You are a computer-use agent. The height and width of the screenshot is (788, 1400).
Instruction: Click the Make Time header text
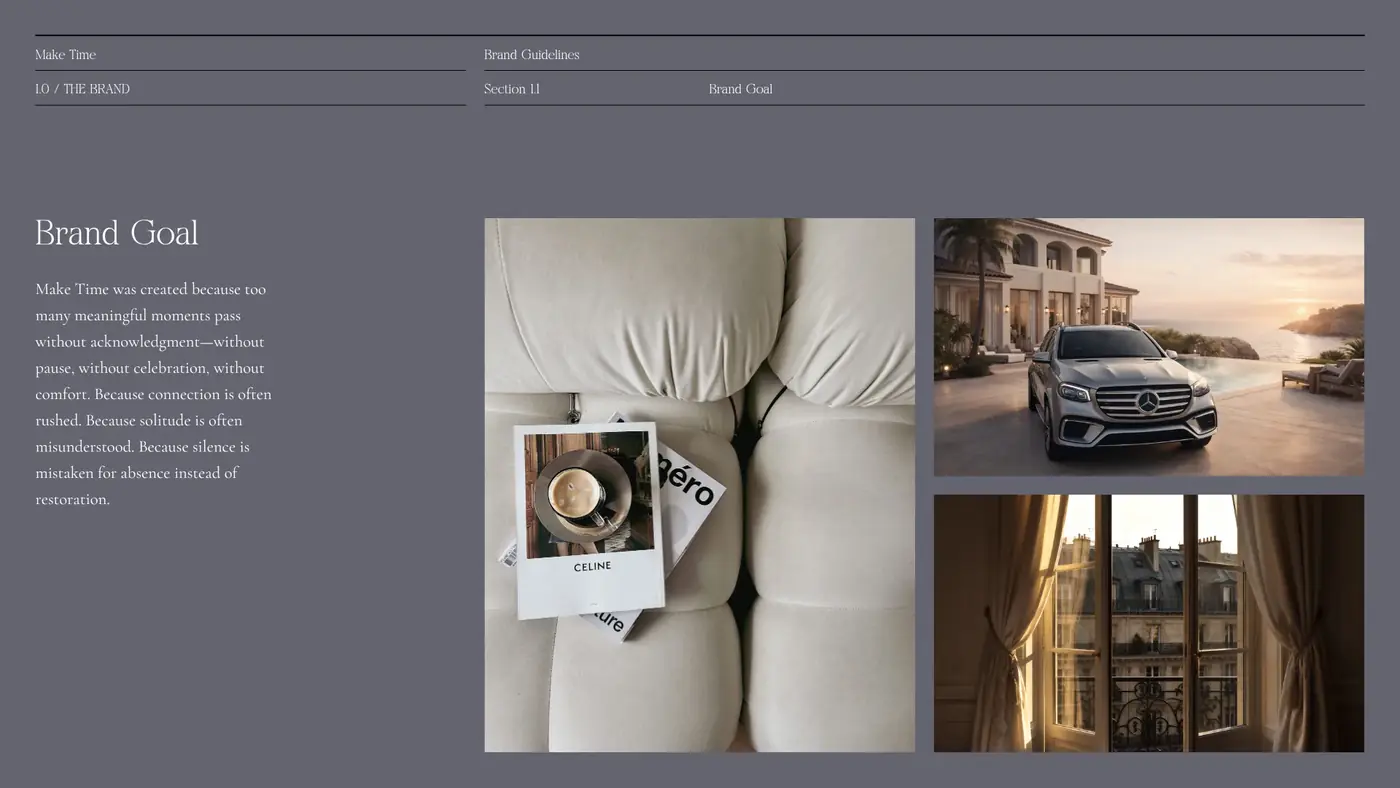click(x=66, y=55)
